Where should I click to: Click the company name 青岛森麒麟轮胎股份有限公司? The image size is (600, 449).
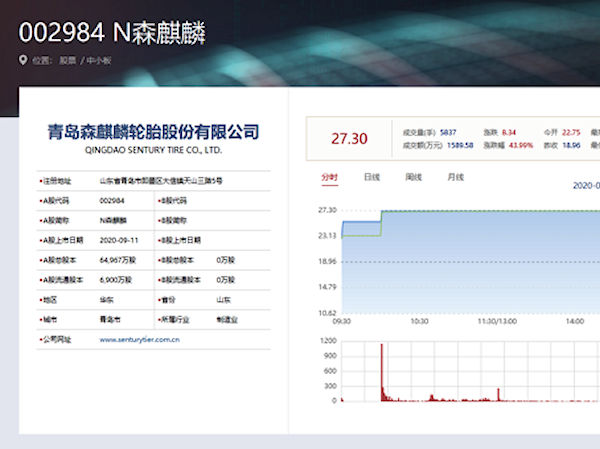click(153, 132)
